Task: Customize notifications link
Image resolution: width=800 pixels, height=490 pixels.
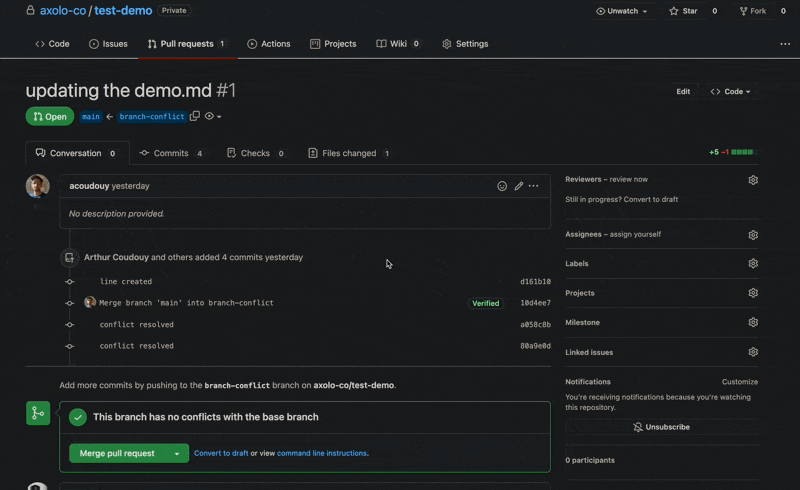Action: 740,382
